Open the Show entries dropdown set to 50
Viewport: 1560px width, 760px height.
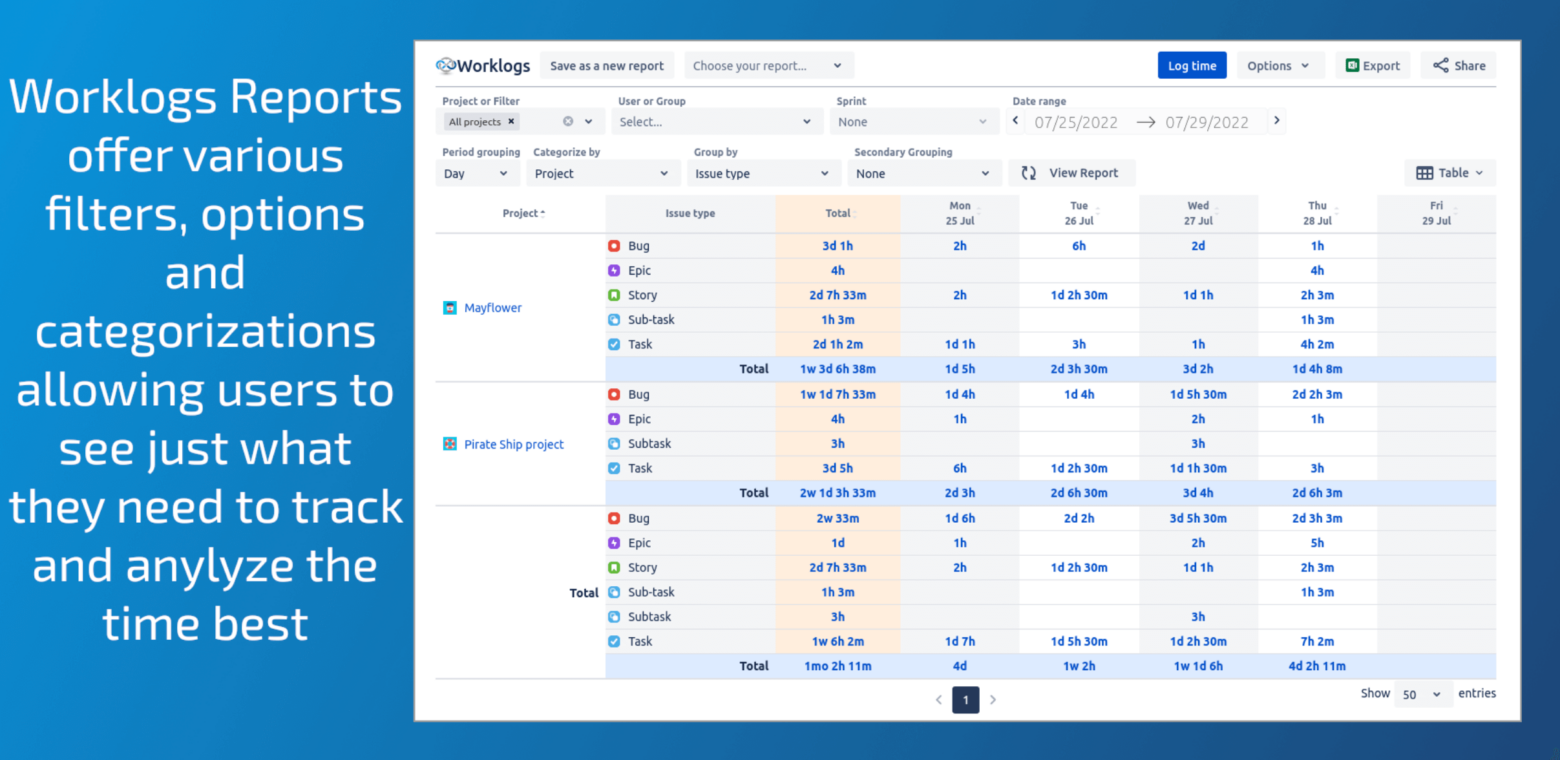click(x=1423, y=693)
